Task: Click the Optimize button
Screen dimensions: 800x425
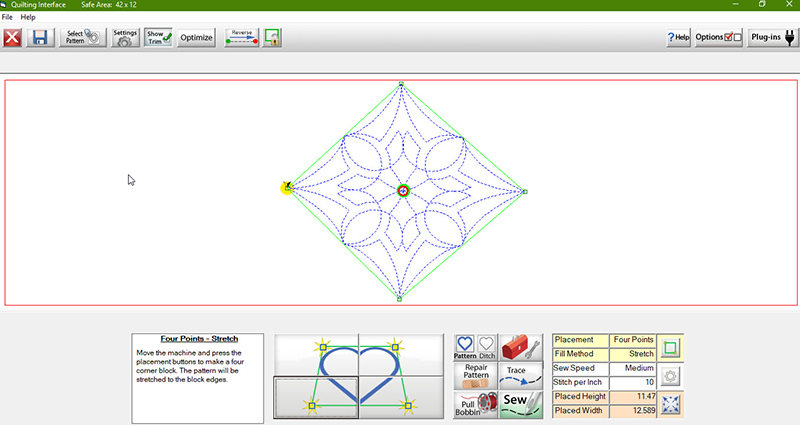Action: point(196,38)
